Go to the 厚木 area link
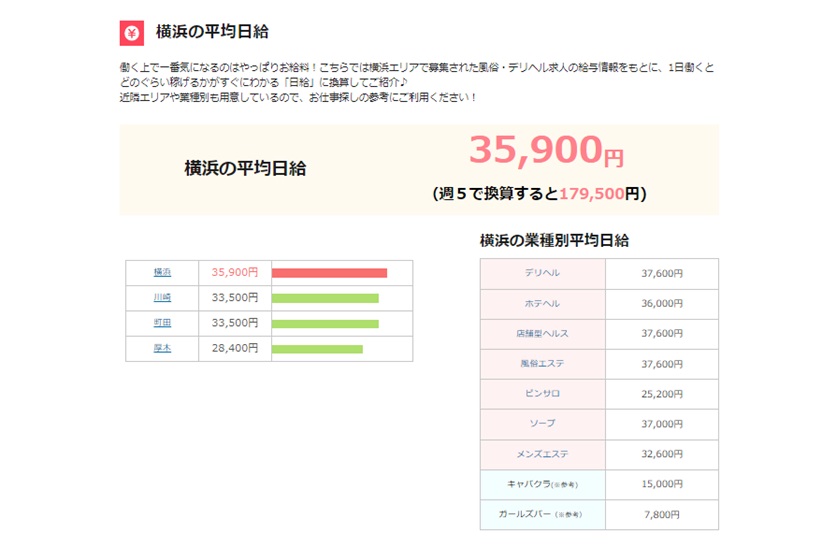 162,348
